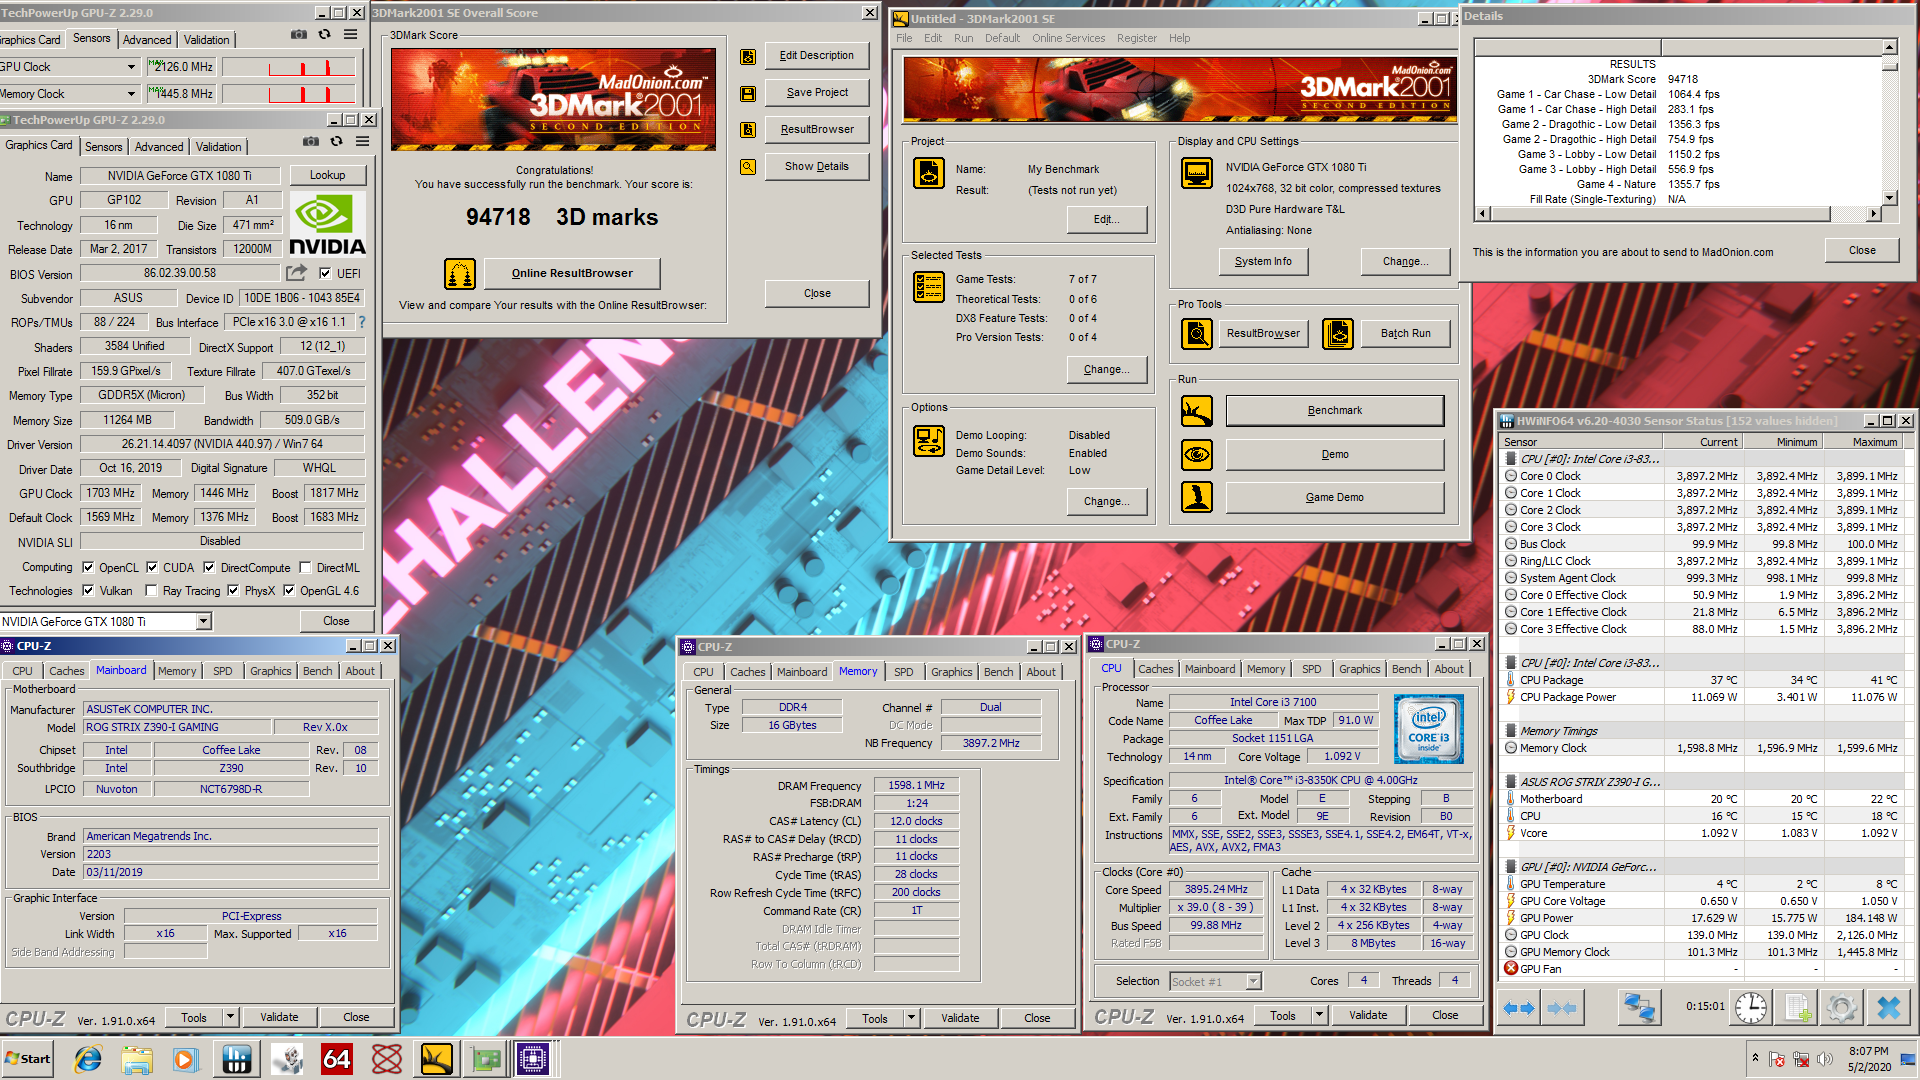Open Tools dropdown arrow in Mainboard CPU-Z
Viewport: 1920px width, 1080px height.
point(231,1017)
